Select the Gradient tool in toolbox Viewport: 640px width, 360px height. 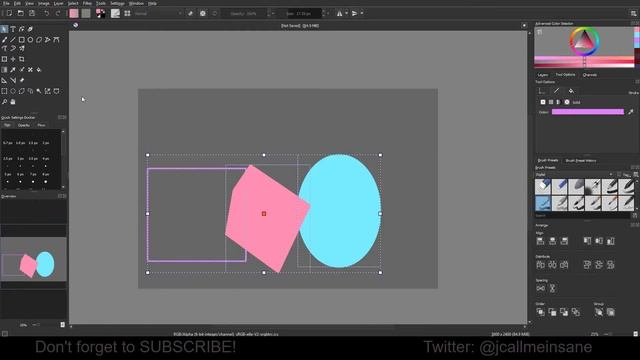tap(4, 70)
